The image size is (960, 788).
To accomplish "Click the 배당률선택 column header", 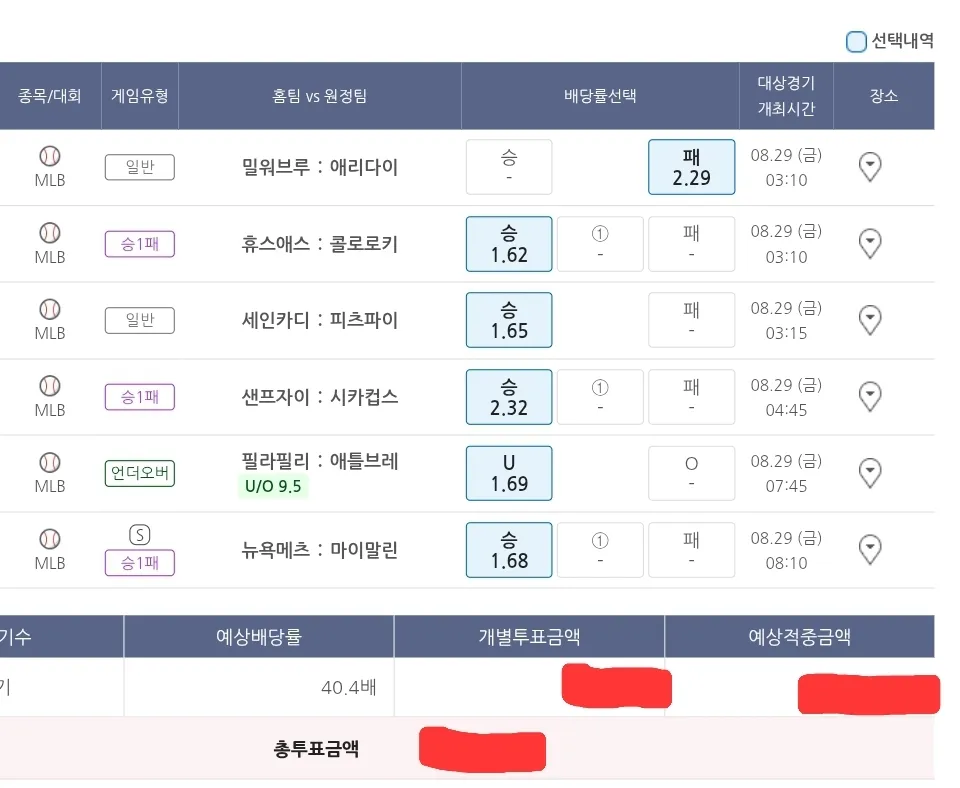I will (x=600, y=96).
